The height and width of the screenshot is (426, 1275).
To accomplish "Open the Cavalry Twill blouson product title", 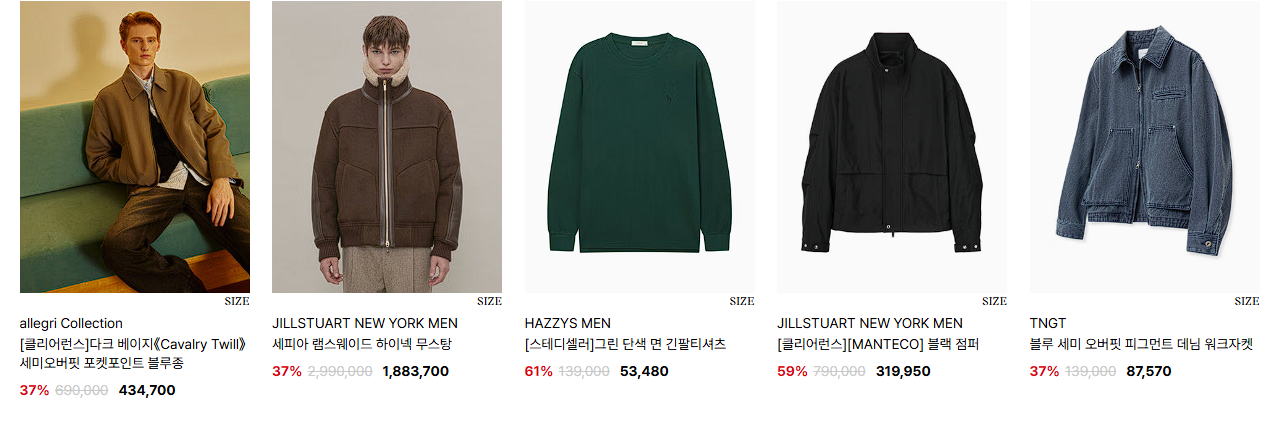I will point(133,354).
